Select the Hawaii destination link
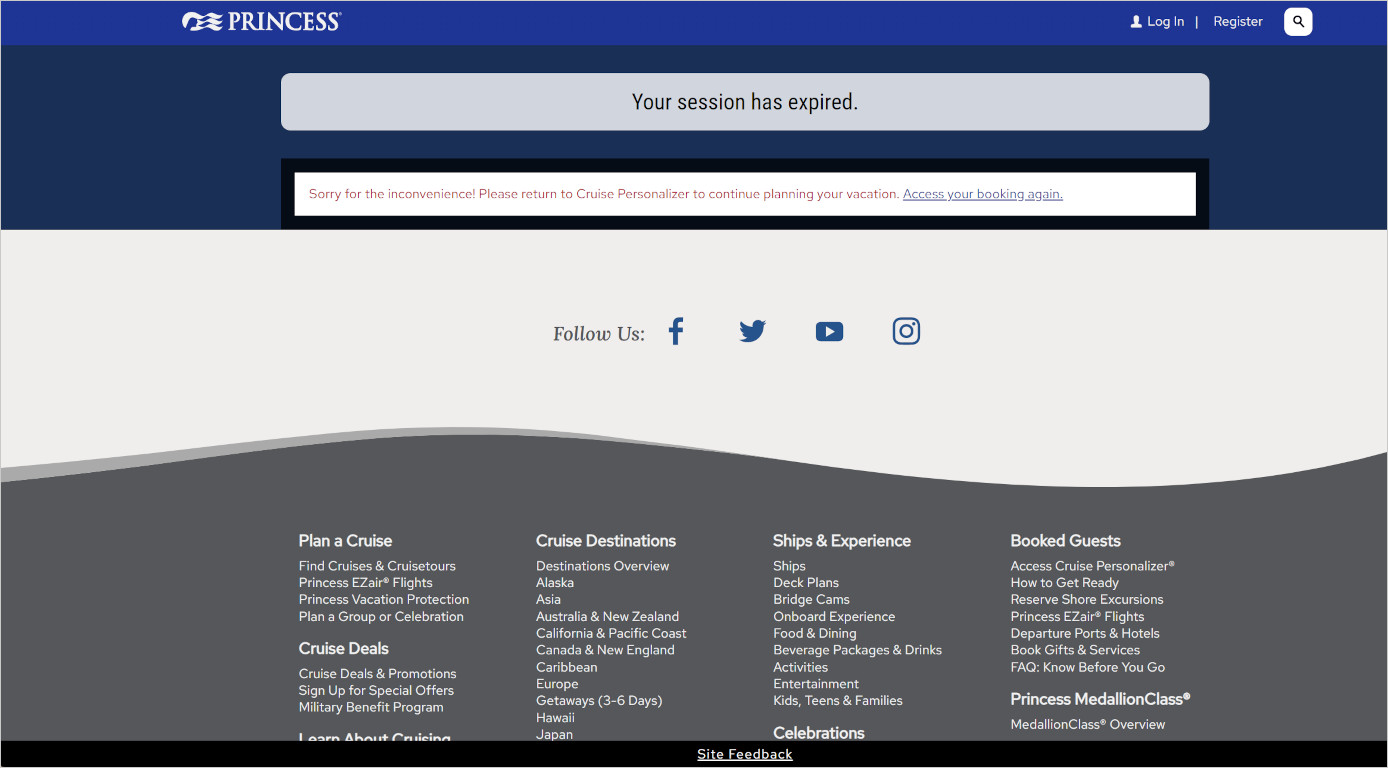1388x768 pixels. [x=555, y=718]
